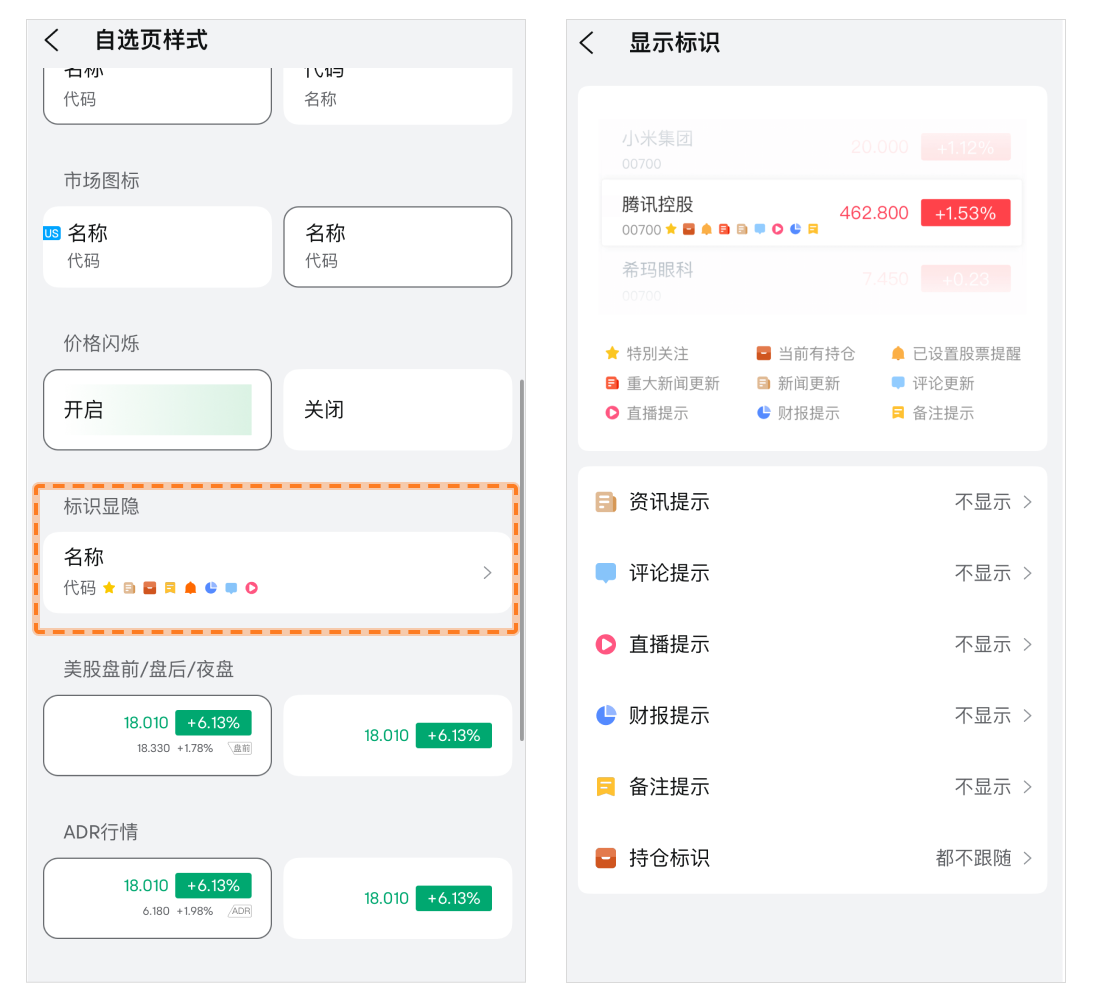Click the 财报提示 pie chart icon
Viewport: 1093px width, 1002px height.
(x=606, y=716)
